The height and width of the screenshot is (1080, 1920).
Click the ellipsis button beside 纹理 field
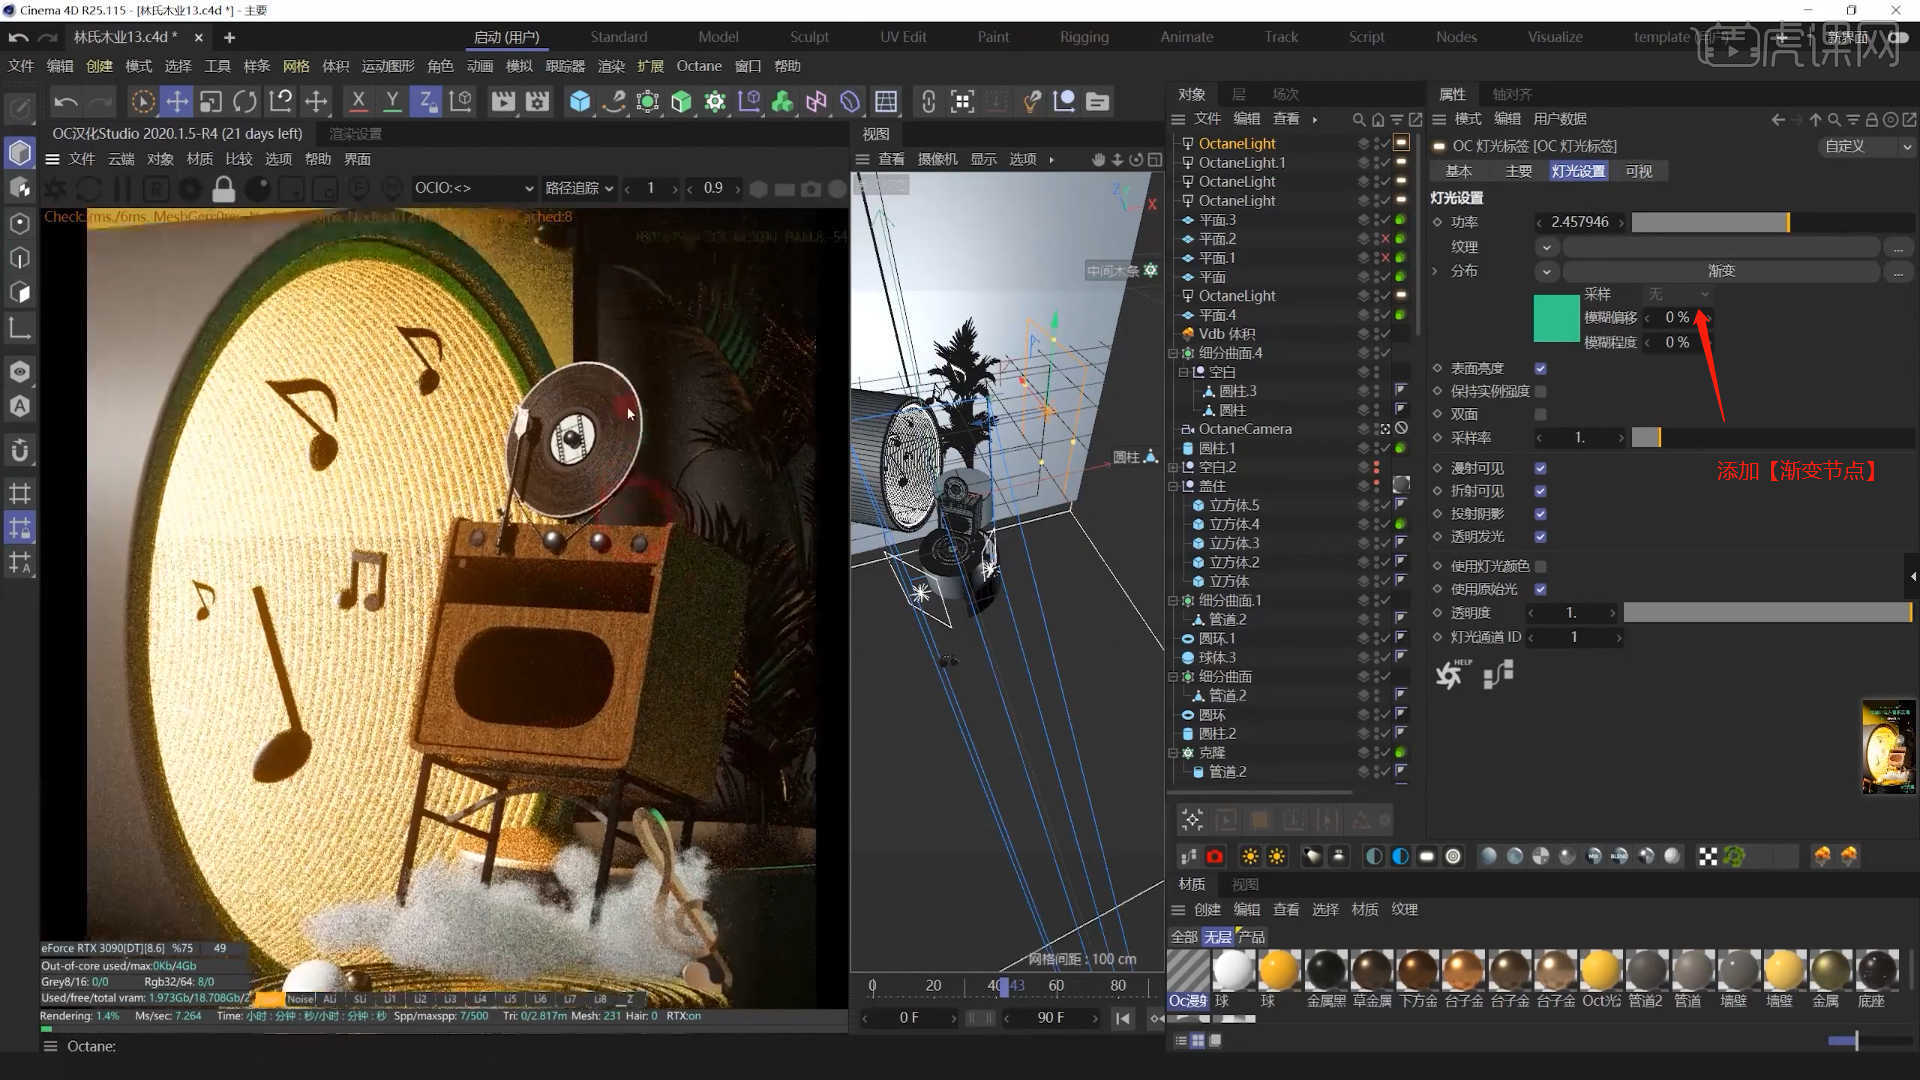(1897, 247)
